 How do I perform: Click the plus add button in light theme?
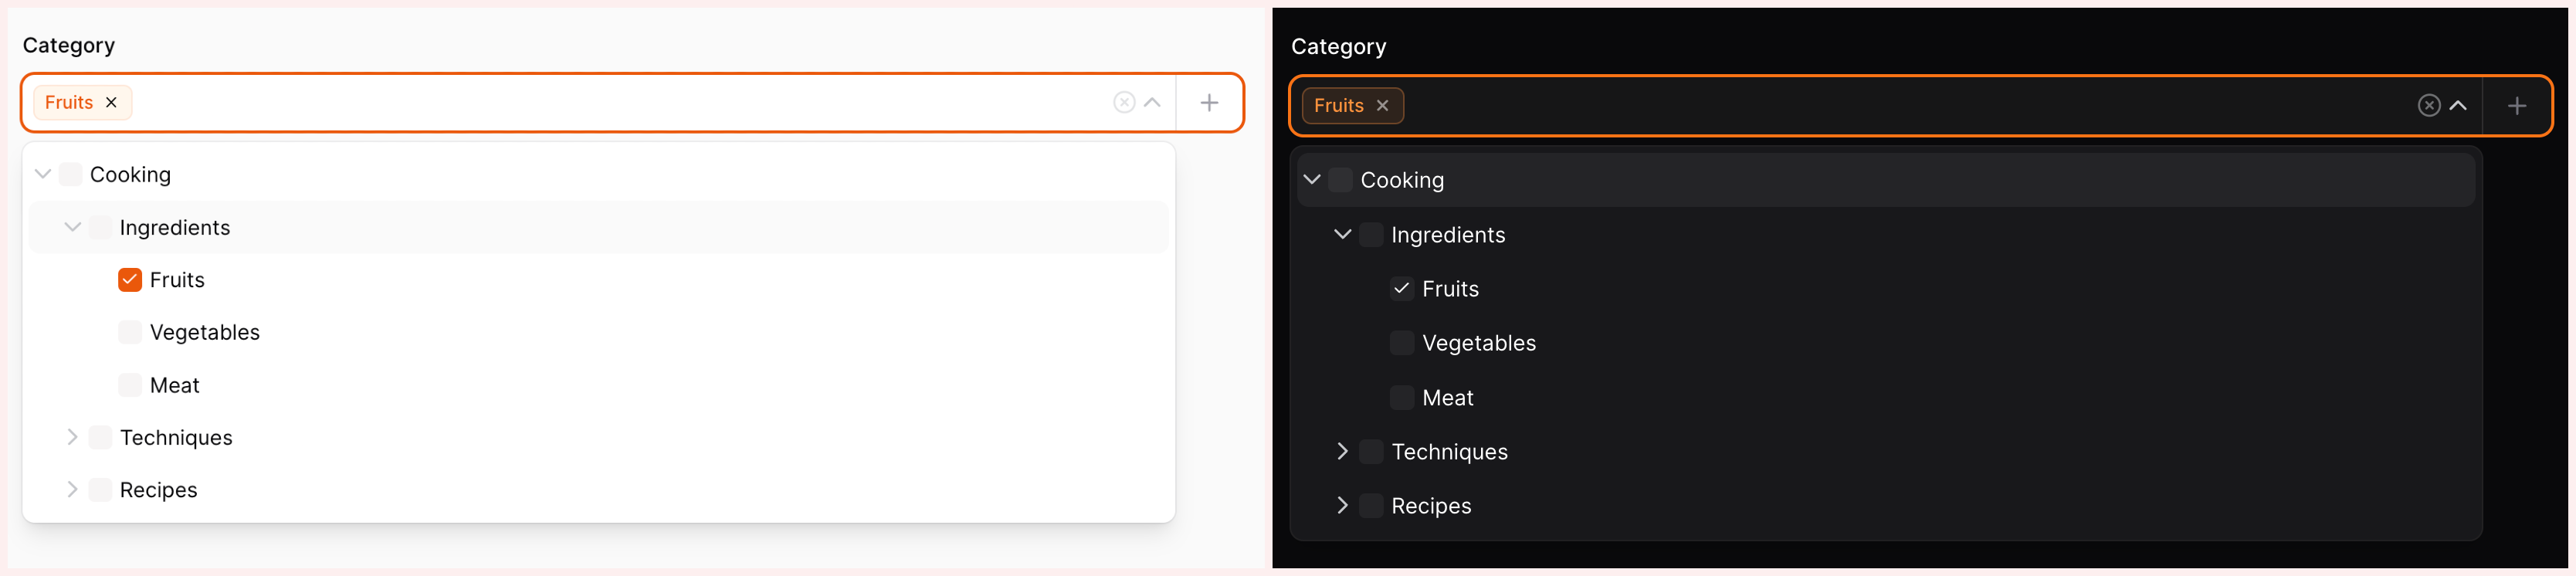coord(1209,103)
